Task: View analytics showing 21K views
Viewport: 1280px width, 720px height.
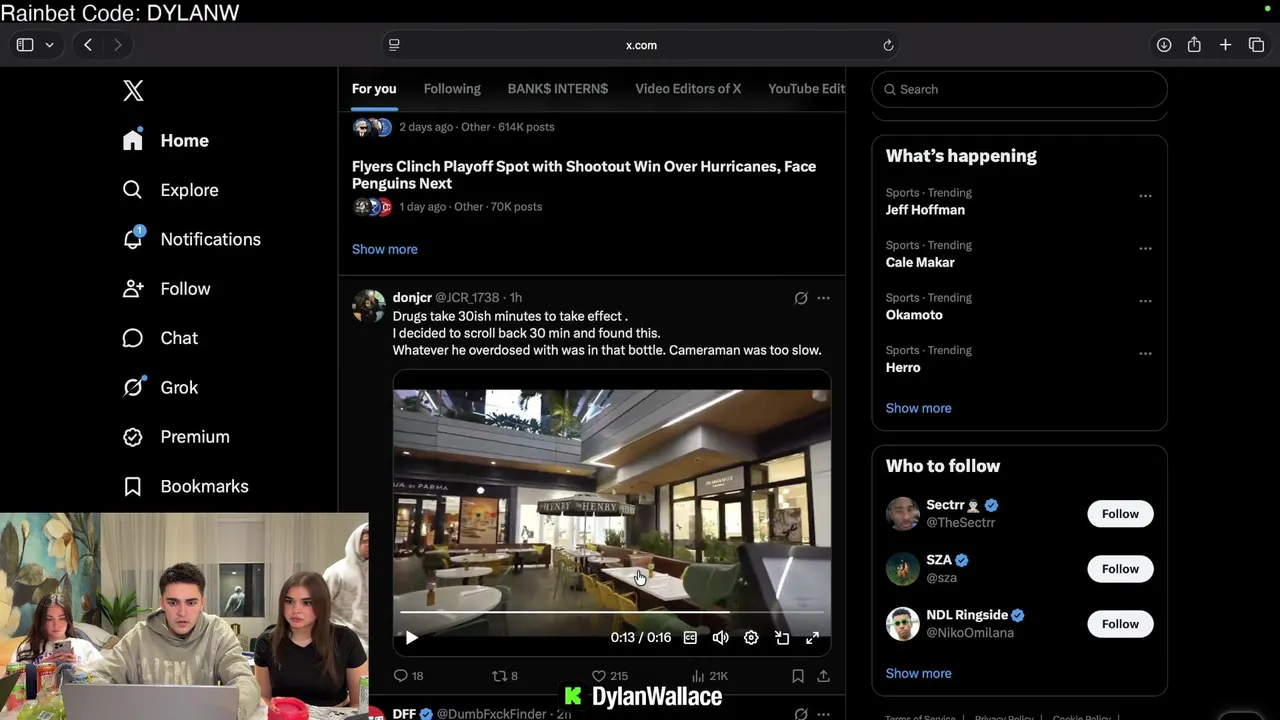Action: (x=709, y=676)
